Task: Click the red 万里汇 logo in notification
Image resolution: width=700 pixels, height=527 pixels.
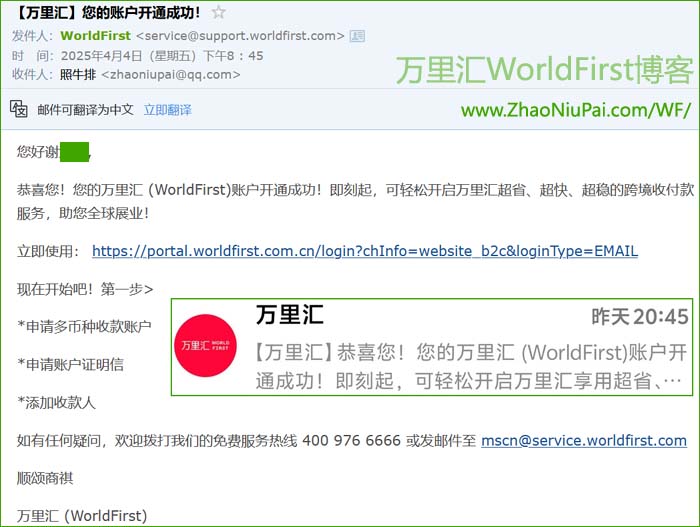Action: [205, 345]
